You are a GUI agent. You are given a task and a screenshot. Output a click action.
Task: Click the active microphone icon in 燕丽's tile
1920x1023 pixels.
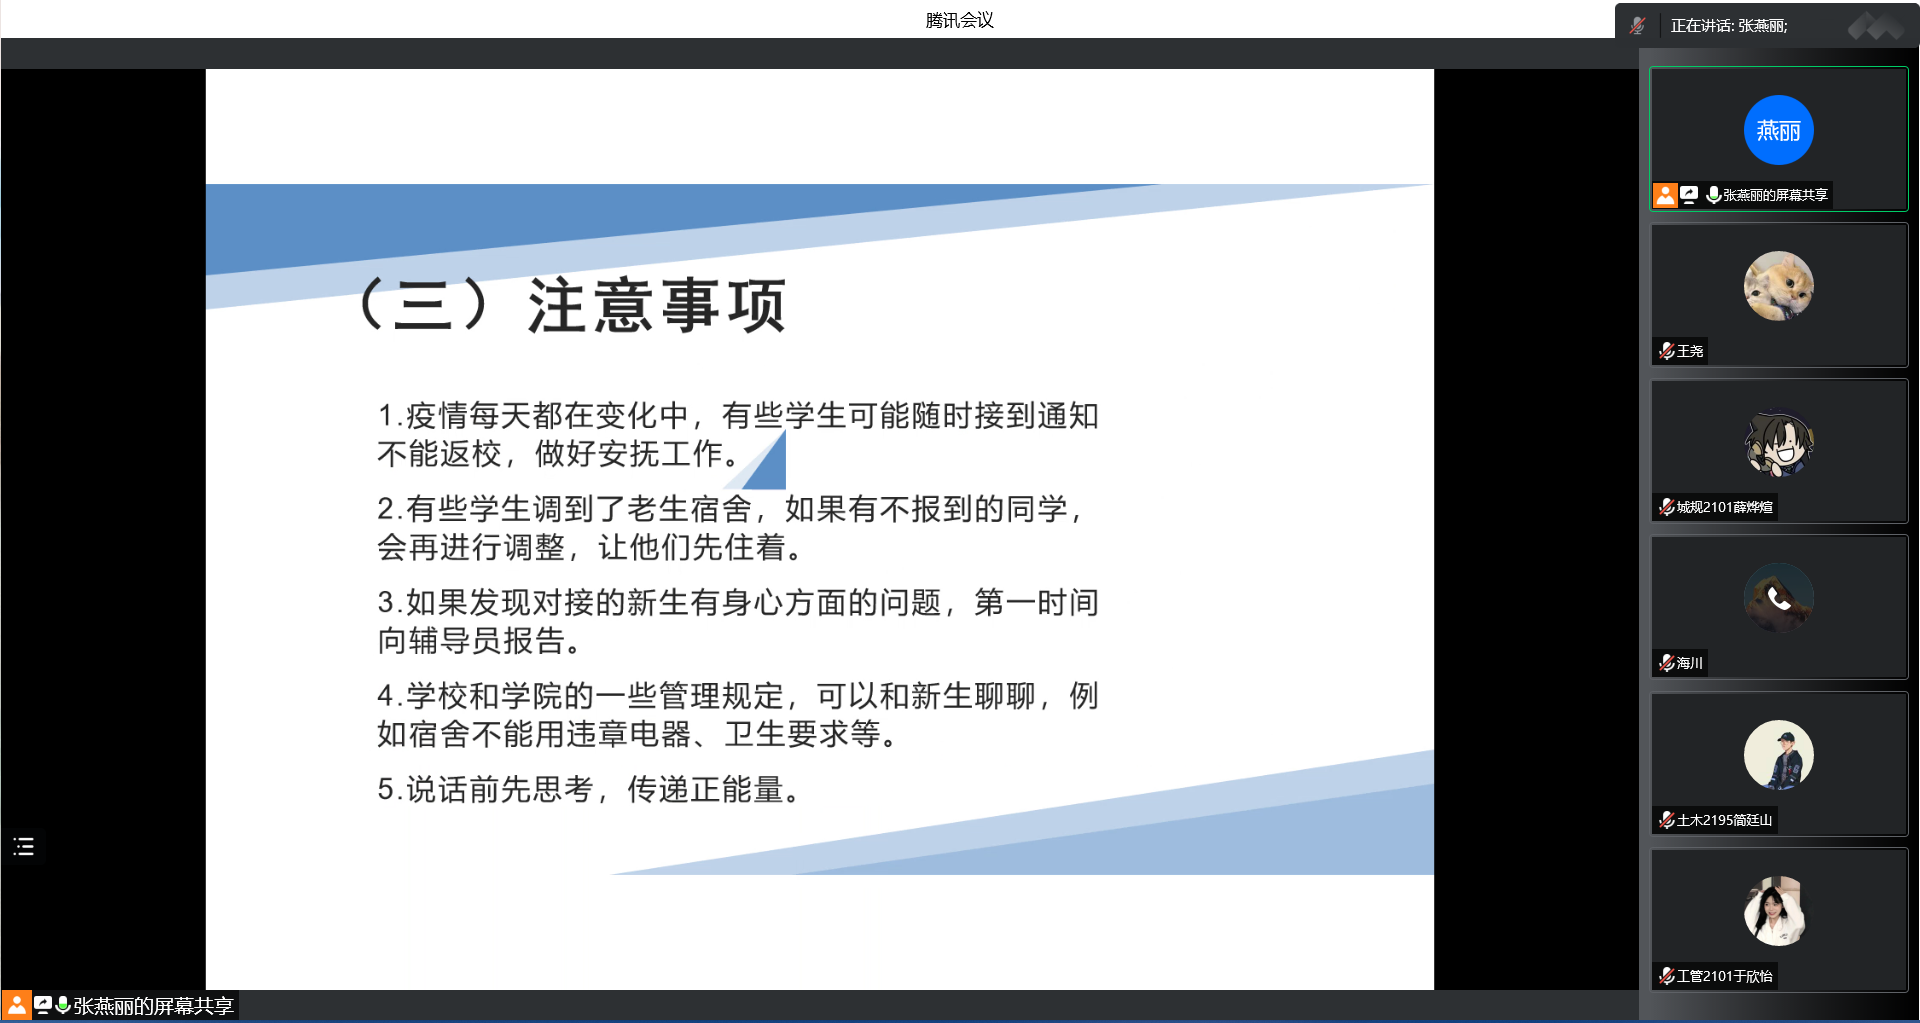(1713, 195)
